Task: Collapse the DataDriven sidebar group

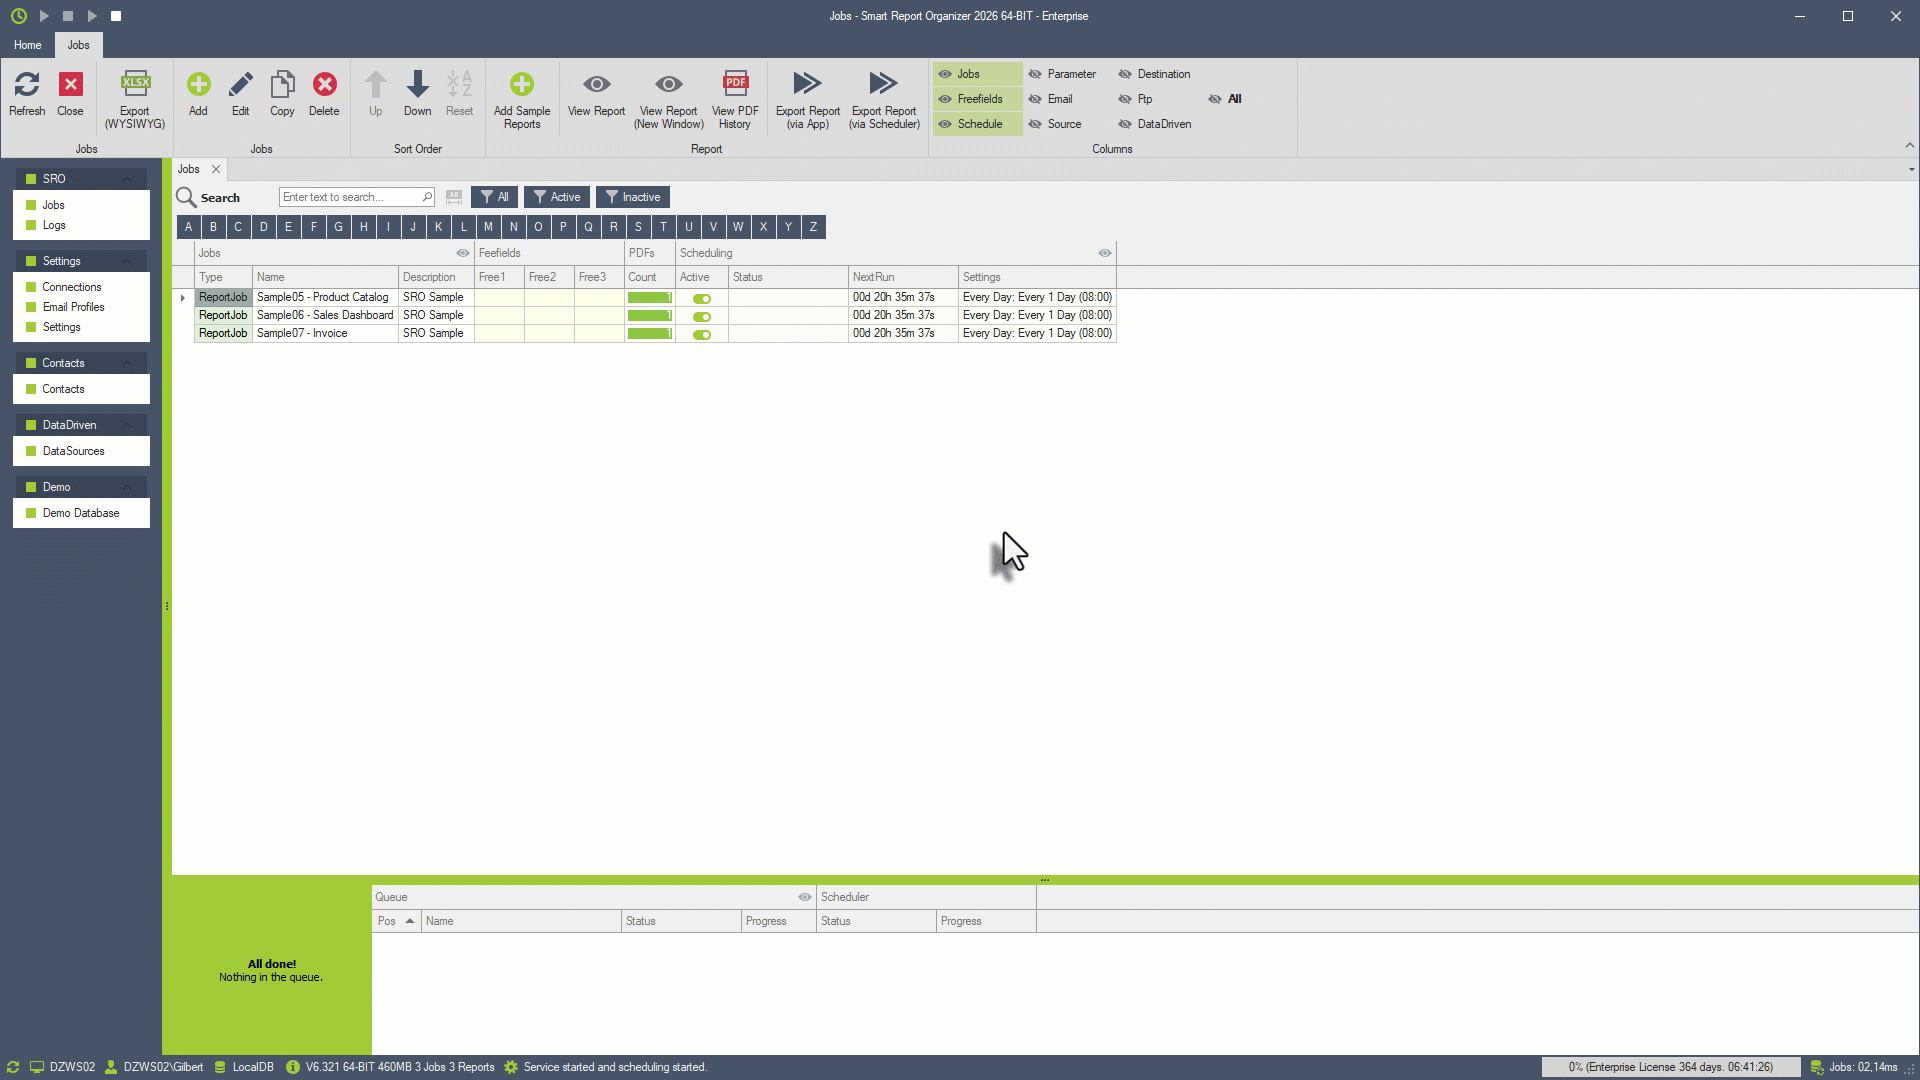Action: [127, 425]
